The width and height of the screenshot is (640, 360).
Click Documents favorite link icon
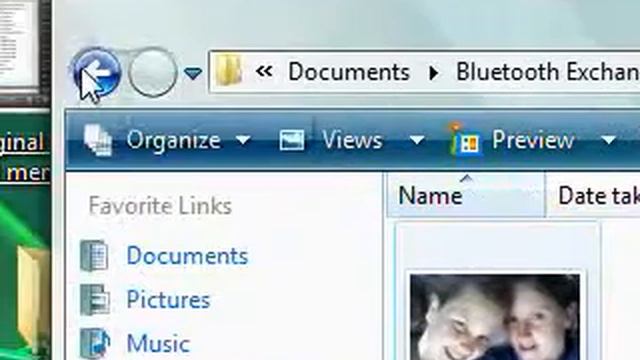coord(94,256)
